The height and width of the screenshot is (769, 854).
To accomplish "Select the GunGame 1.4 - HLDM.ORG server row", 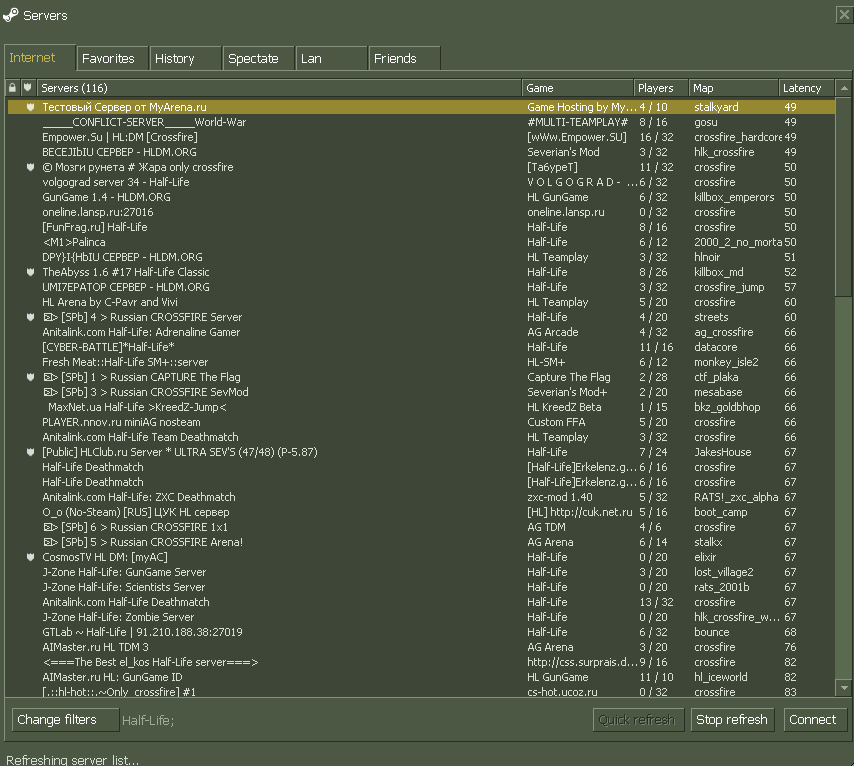I will pos(106,197).
